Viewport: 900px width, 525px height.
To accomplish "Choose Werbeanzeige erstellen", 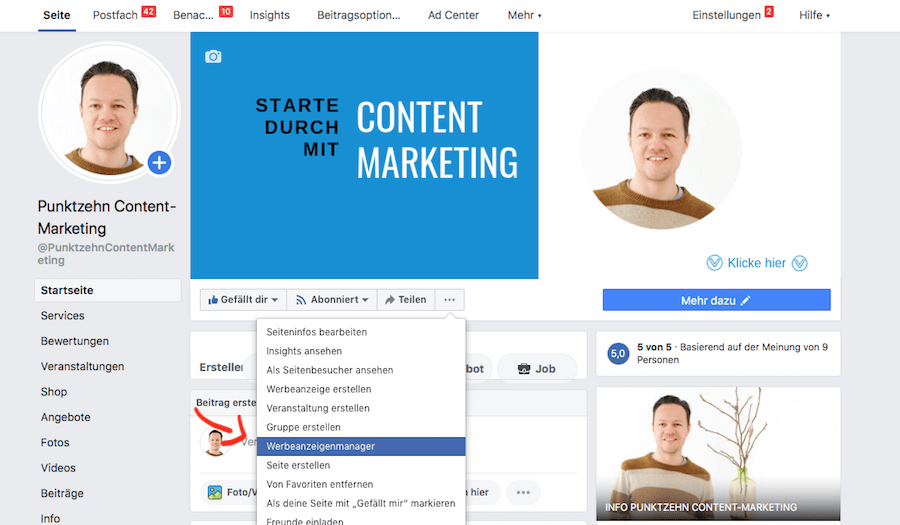I will coord(361,388).
